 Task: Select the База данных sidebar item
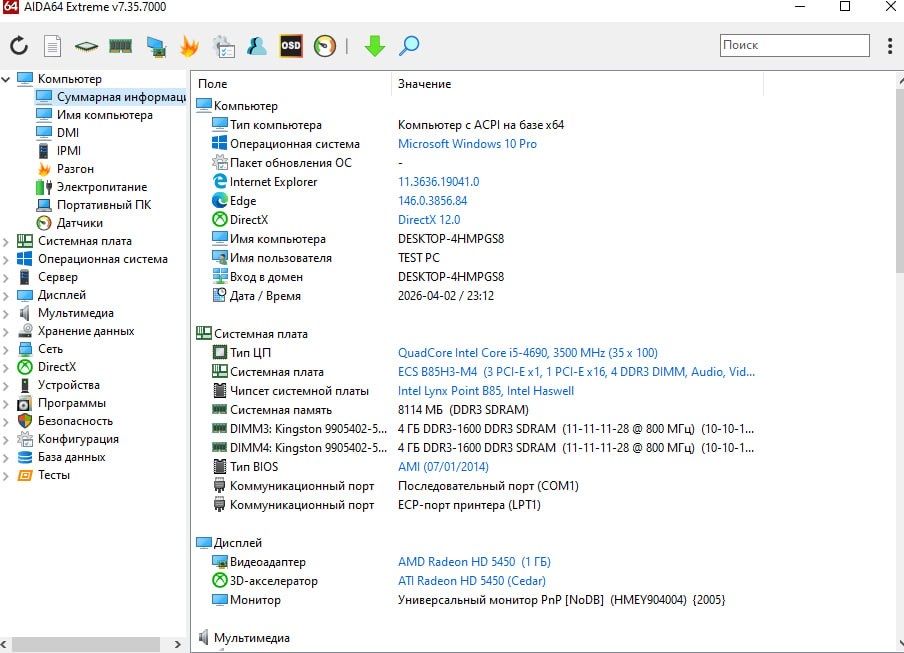[x=62, y=457]
